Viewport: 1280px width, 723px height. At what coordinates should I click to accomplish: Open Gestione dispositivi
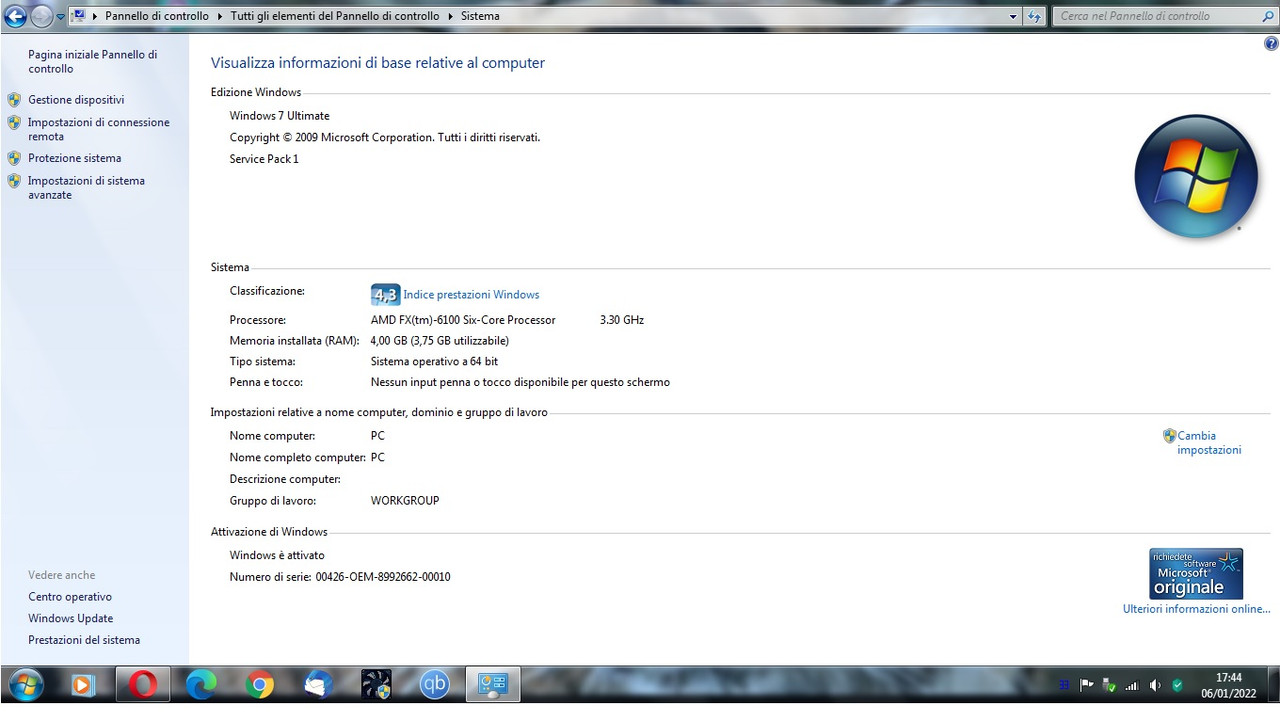click(x=76, y=100)
